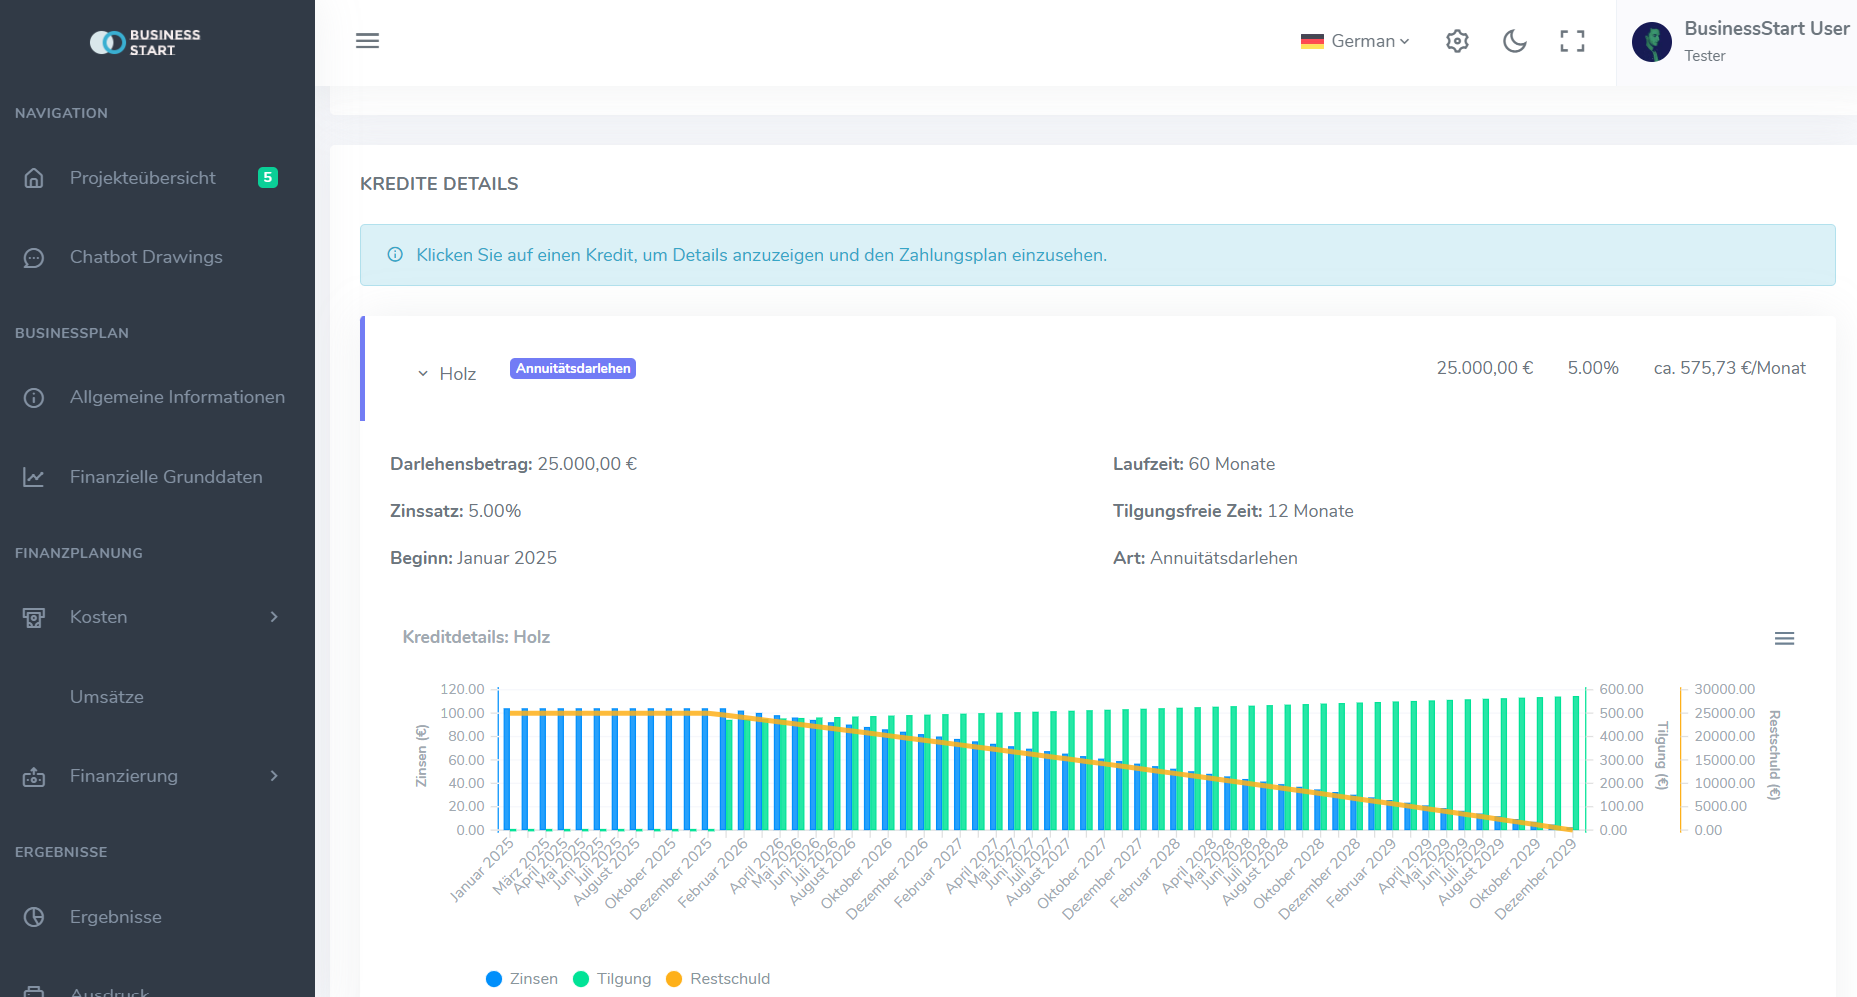Screen dimensions: 1857x997
Task: Toggle Zinsen series in chart legend
Action: [522, 979]
